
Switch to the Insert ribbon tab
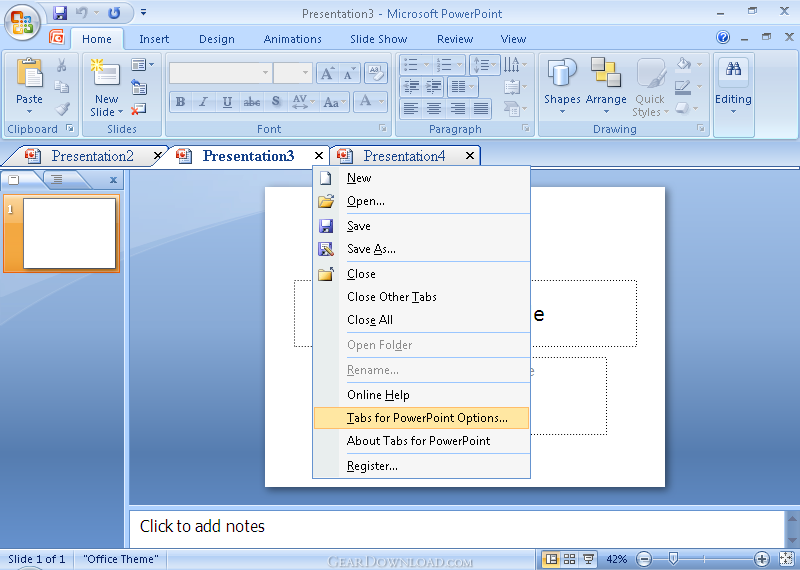point(154,39)
